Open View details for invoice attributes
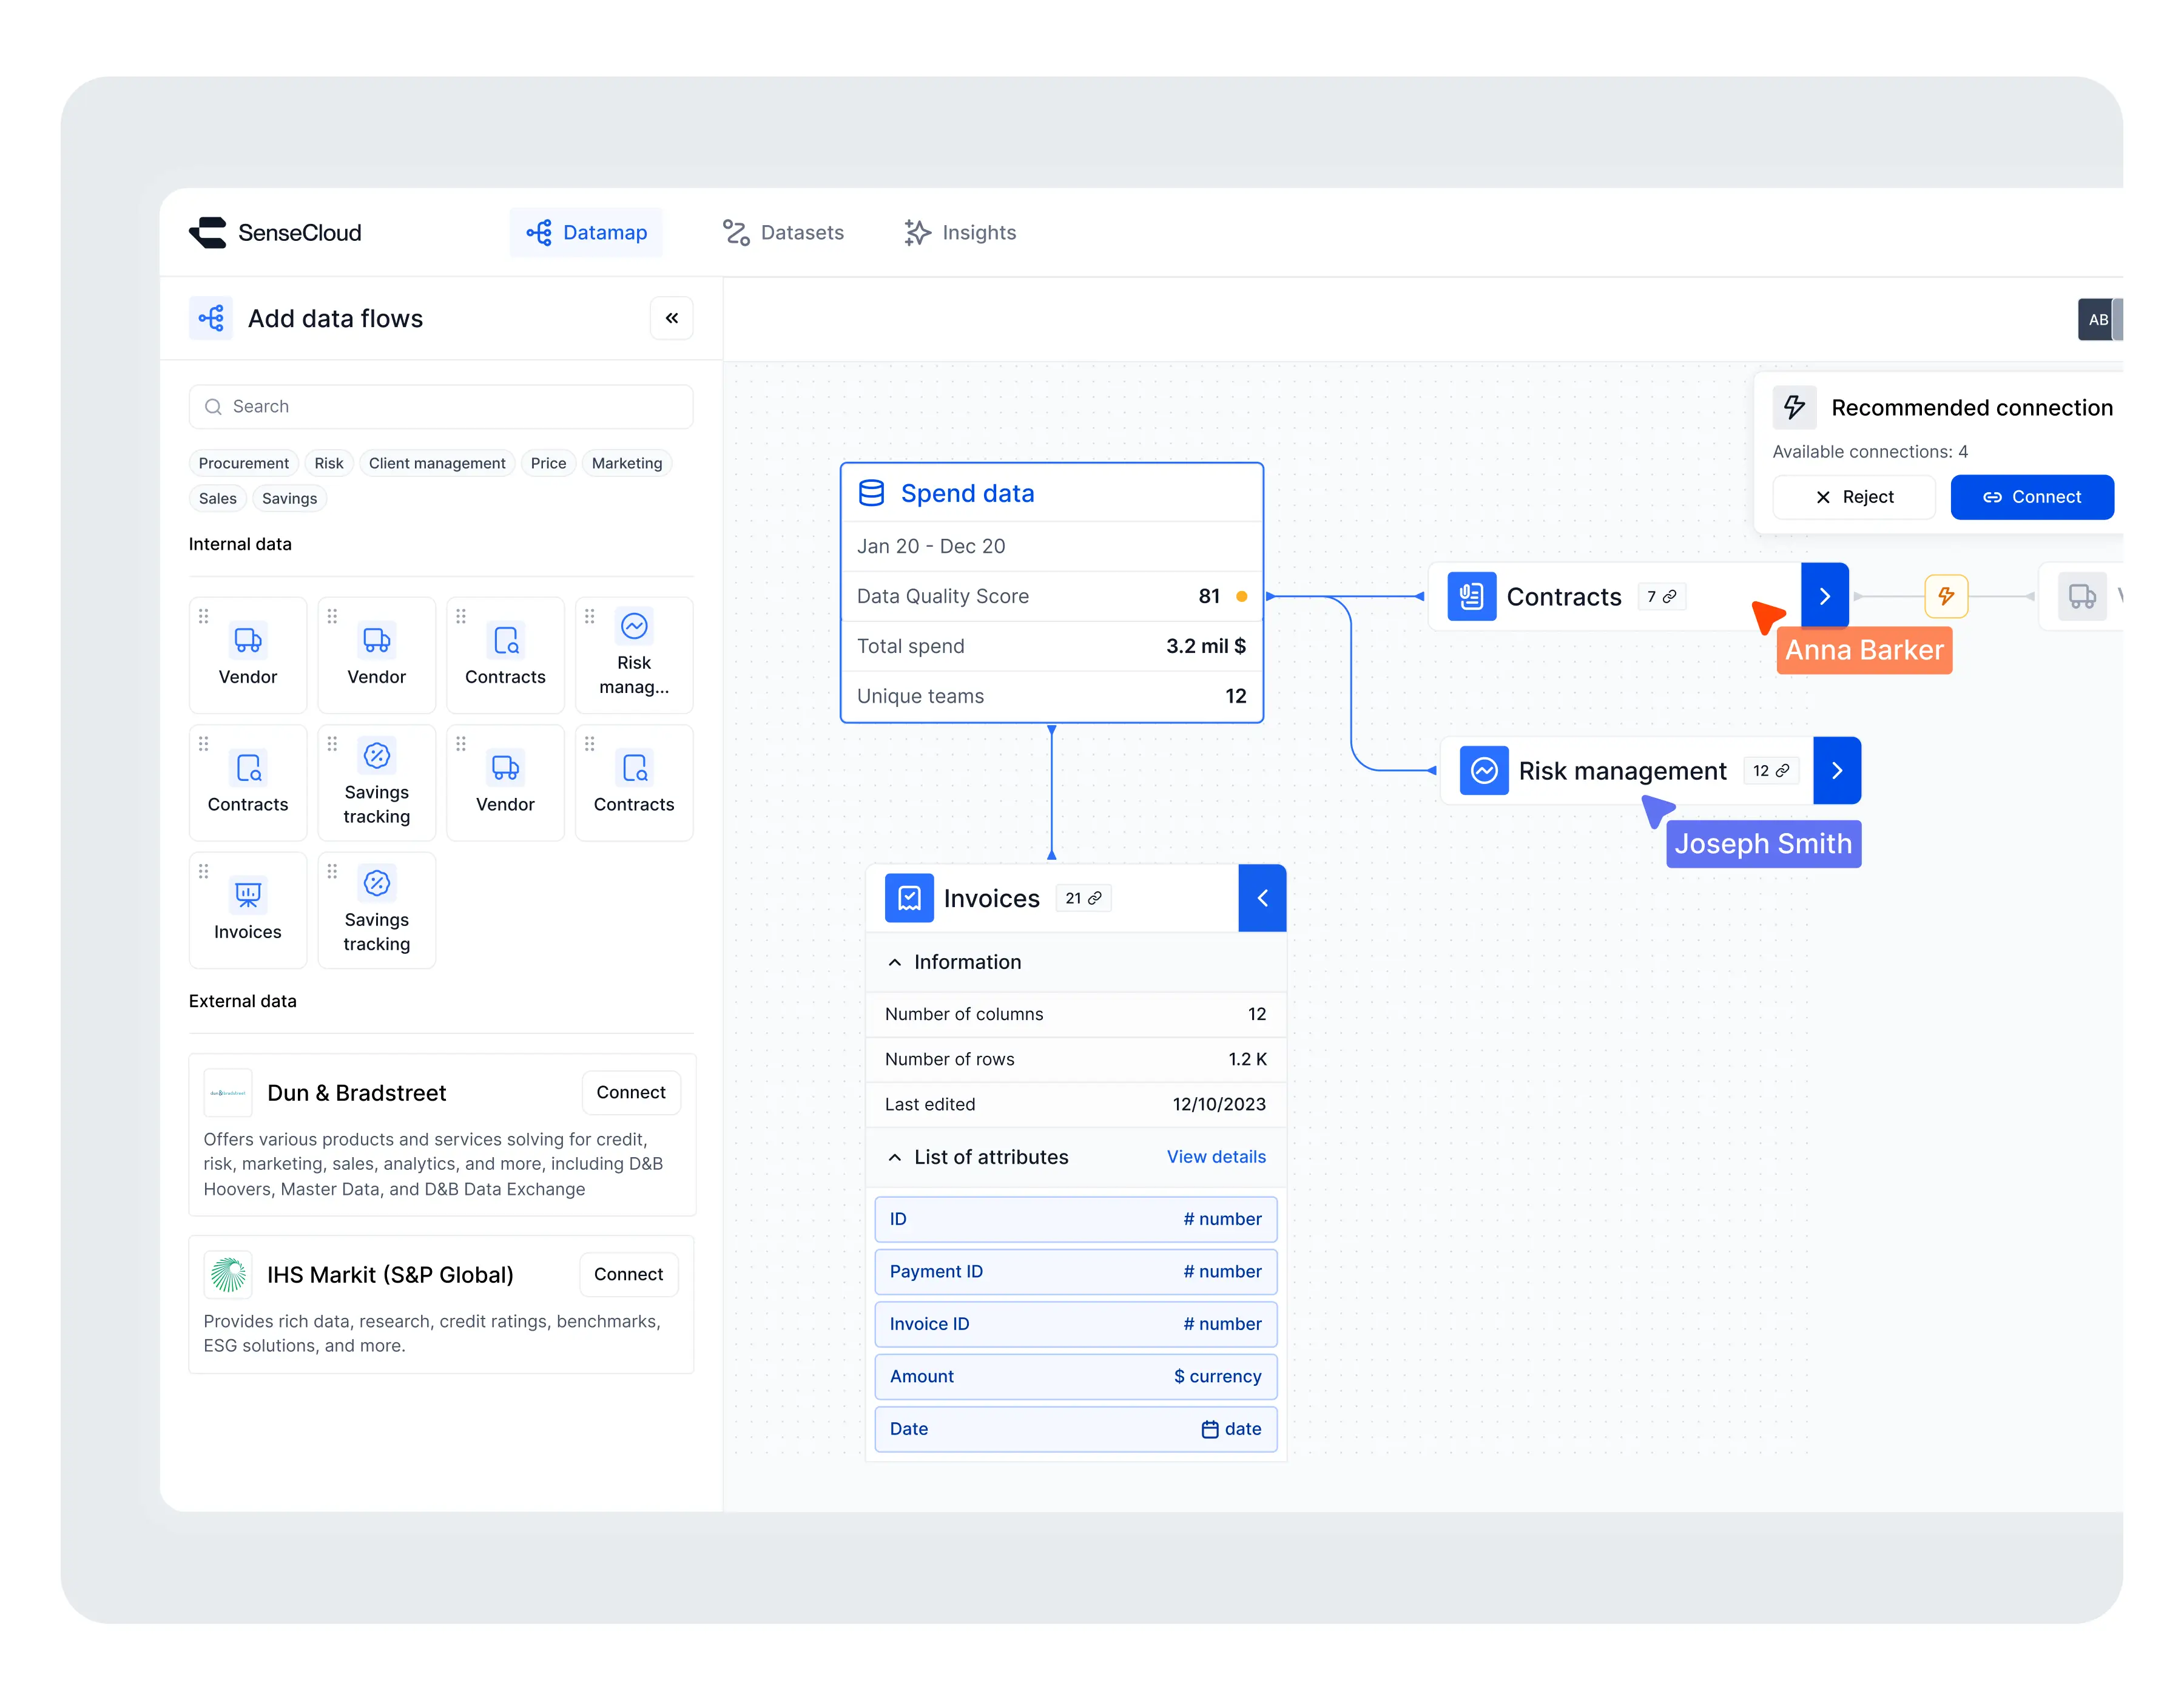2184x1699 pixels. (1216, 1157)
